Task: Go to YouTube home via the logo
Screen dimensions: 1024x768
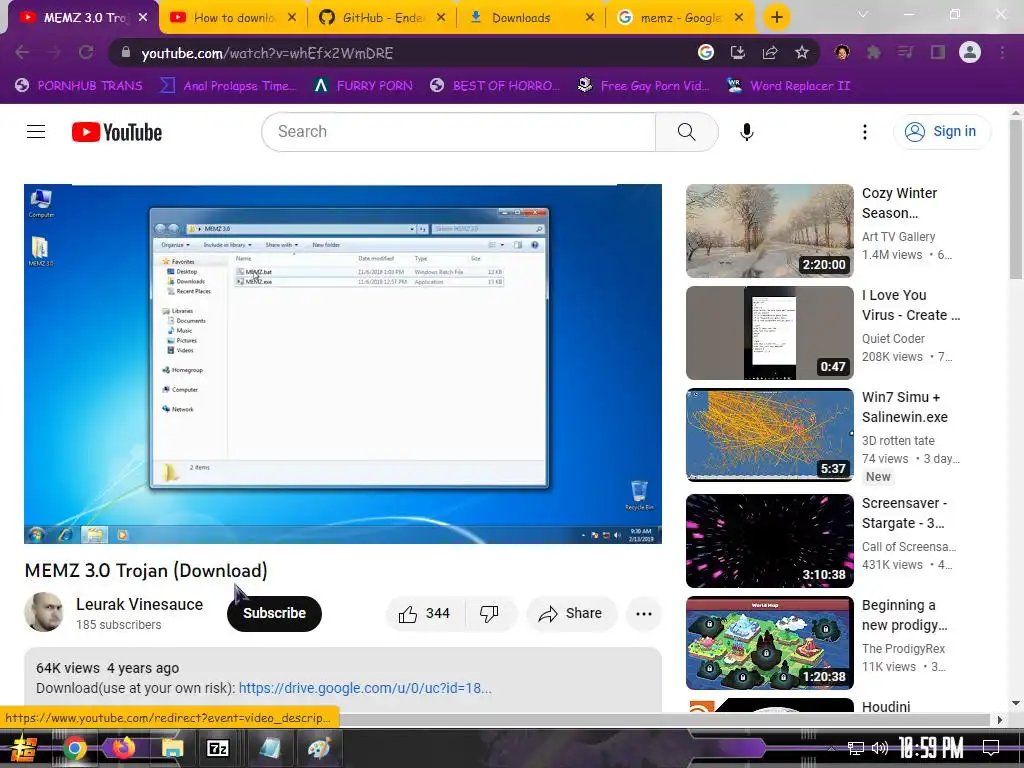Action: click(x=117, y=132)
